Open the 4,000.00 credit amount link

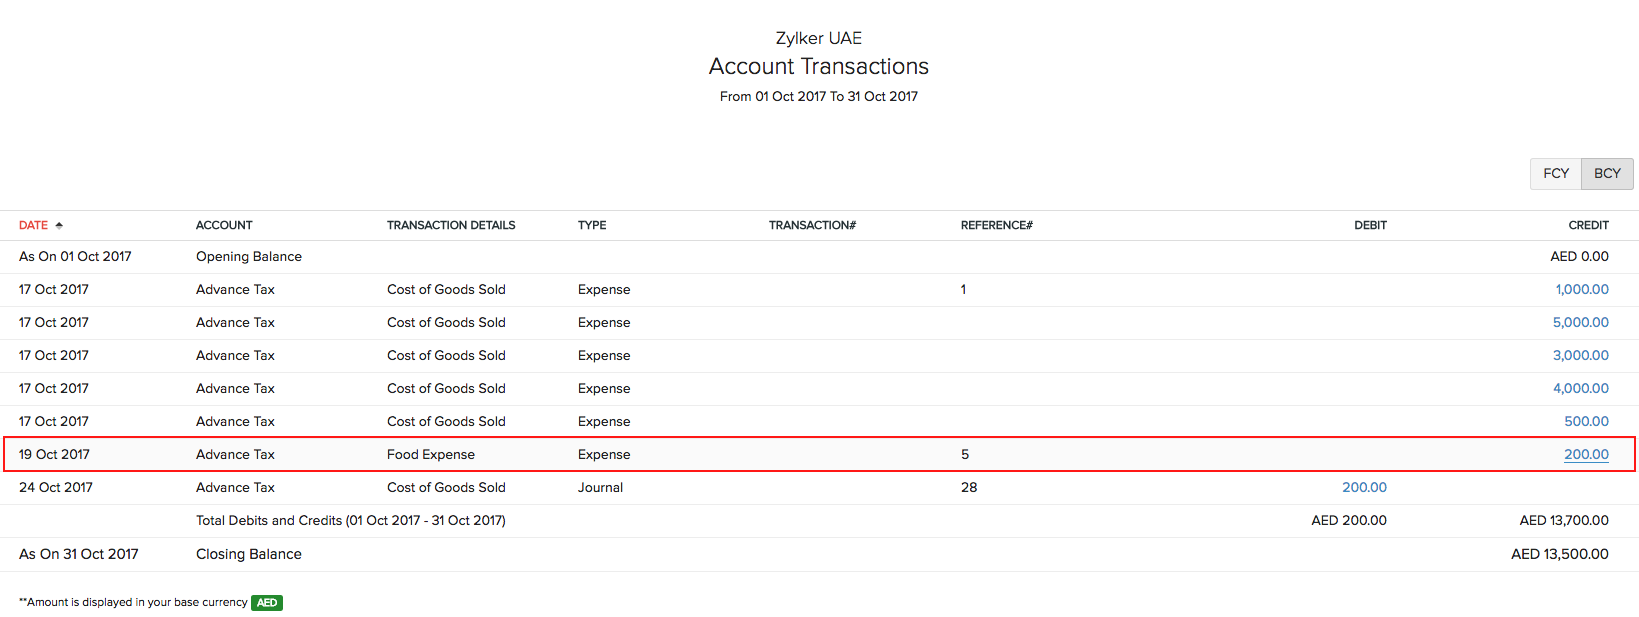pos(1580,389)
